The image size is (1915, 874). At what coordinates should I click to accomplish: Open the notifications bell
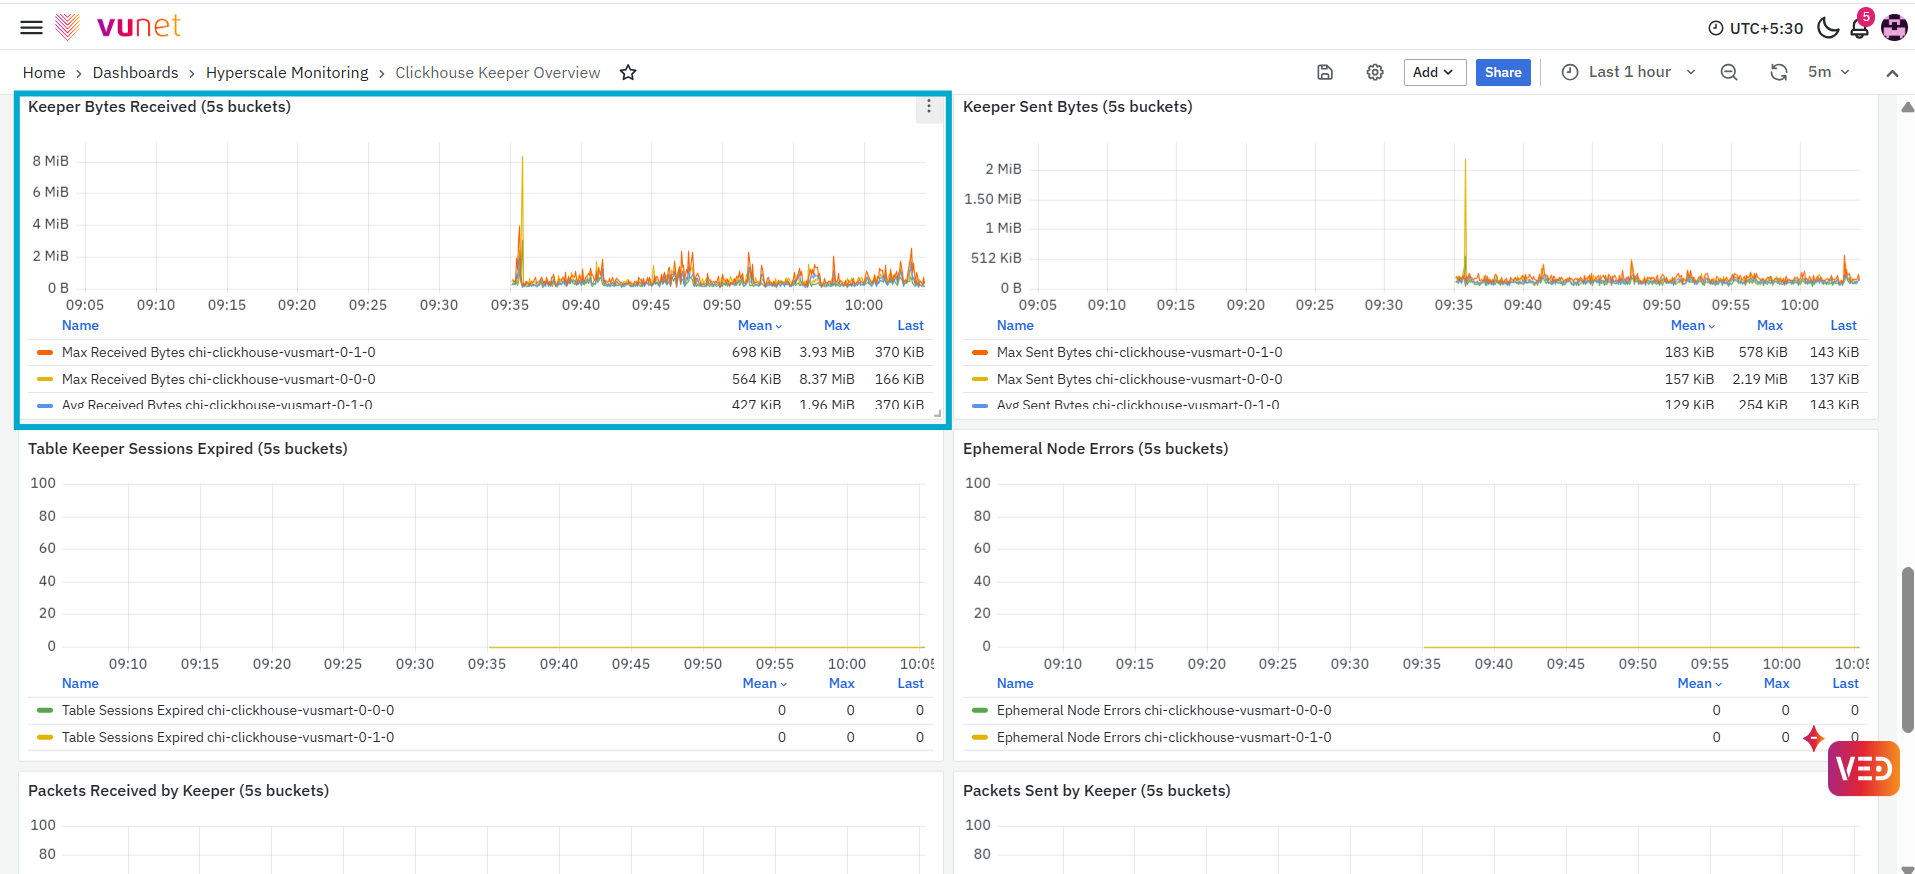[x=1860, y=27]
